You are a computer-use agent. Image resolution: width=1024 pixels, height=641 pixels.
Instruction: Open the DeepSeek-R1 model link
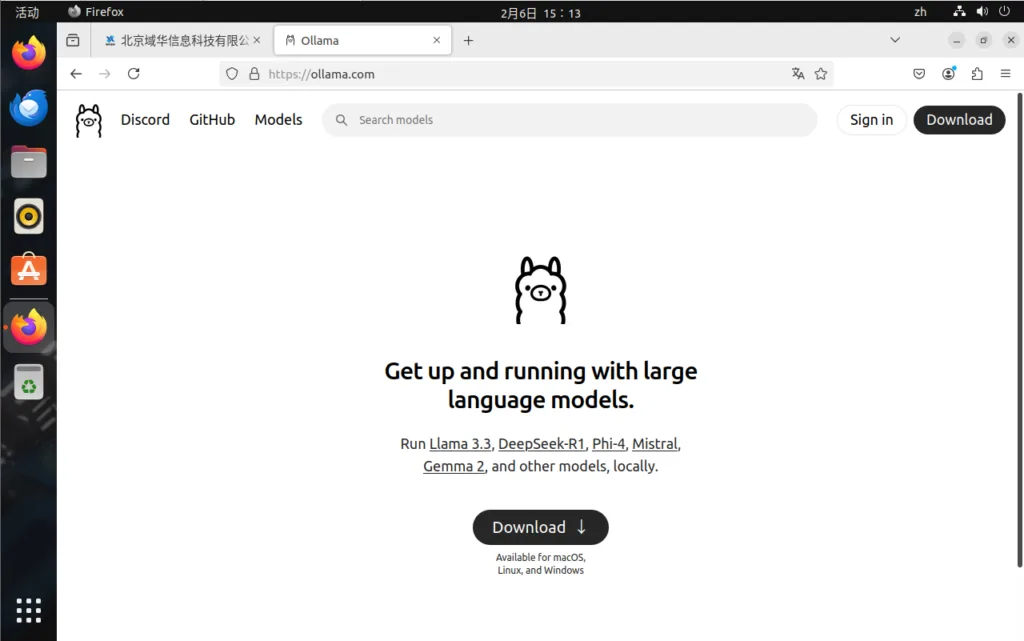[x=541, y=444]
